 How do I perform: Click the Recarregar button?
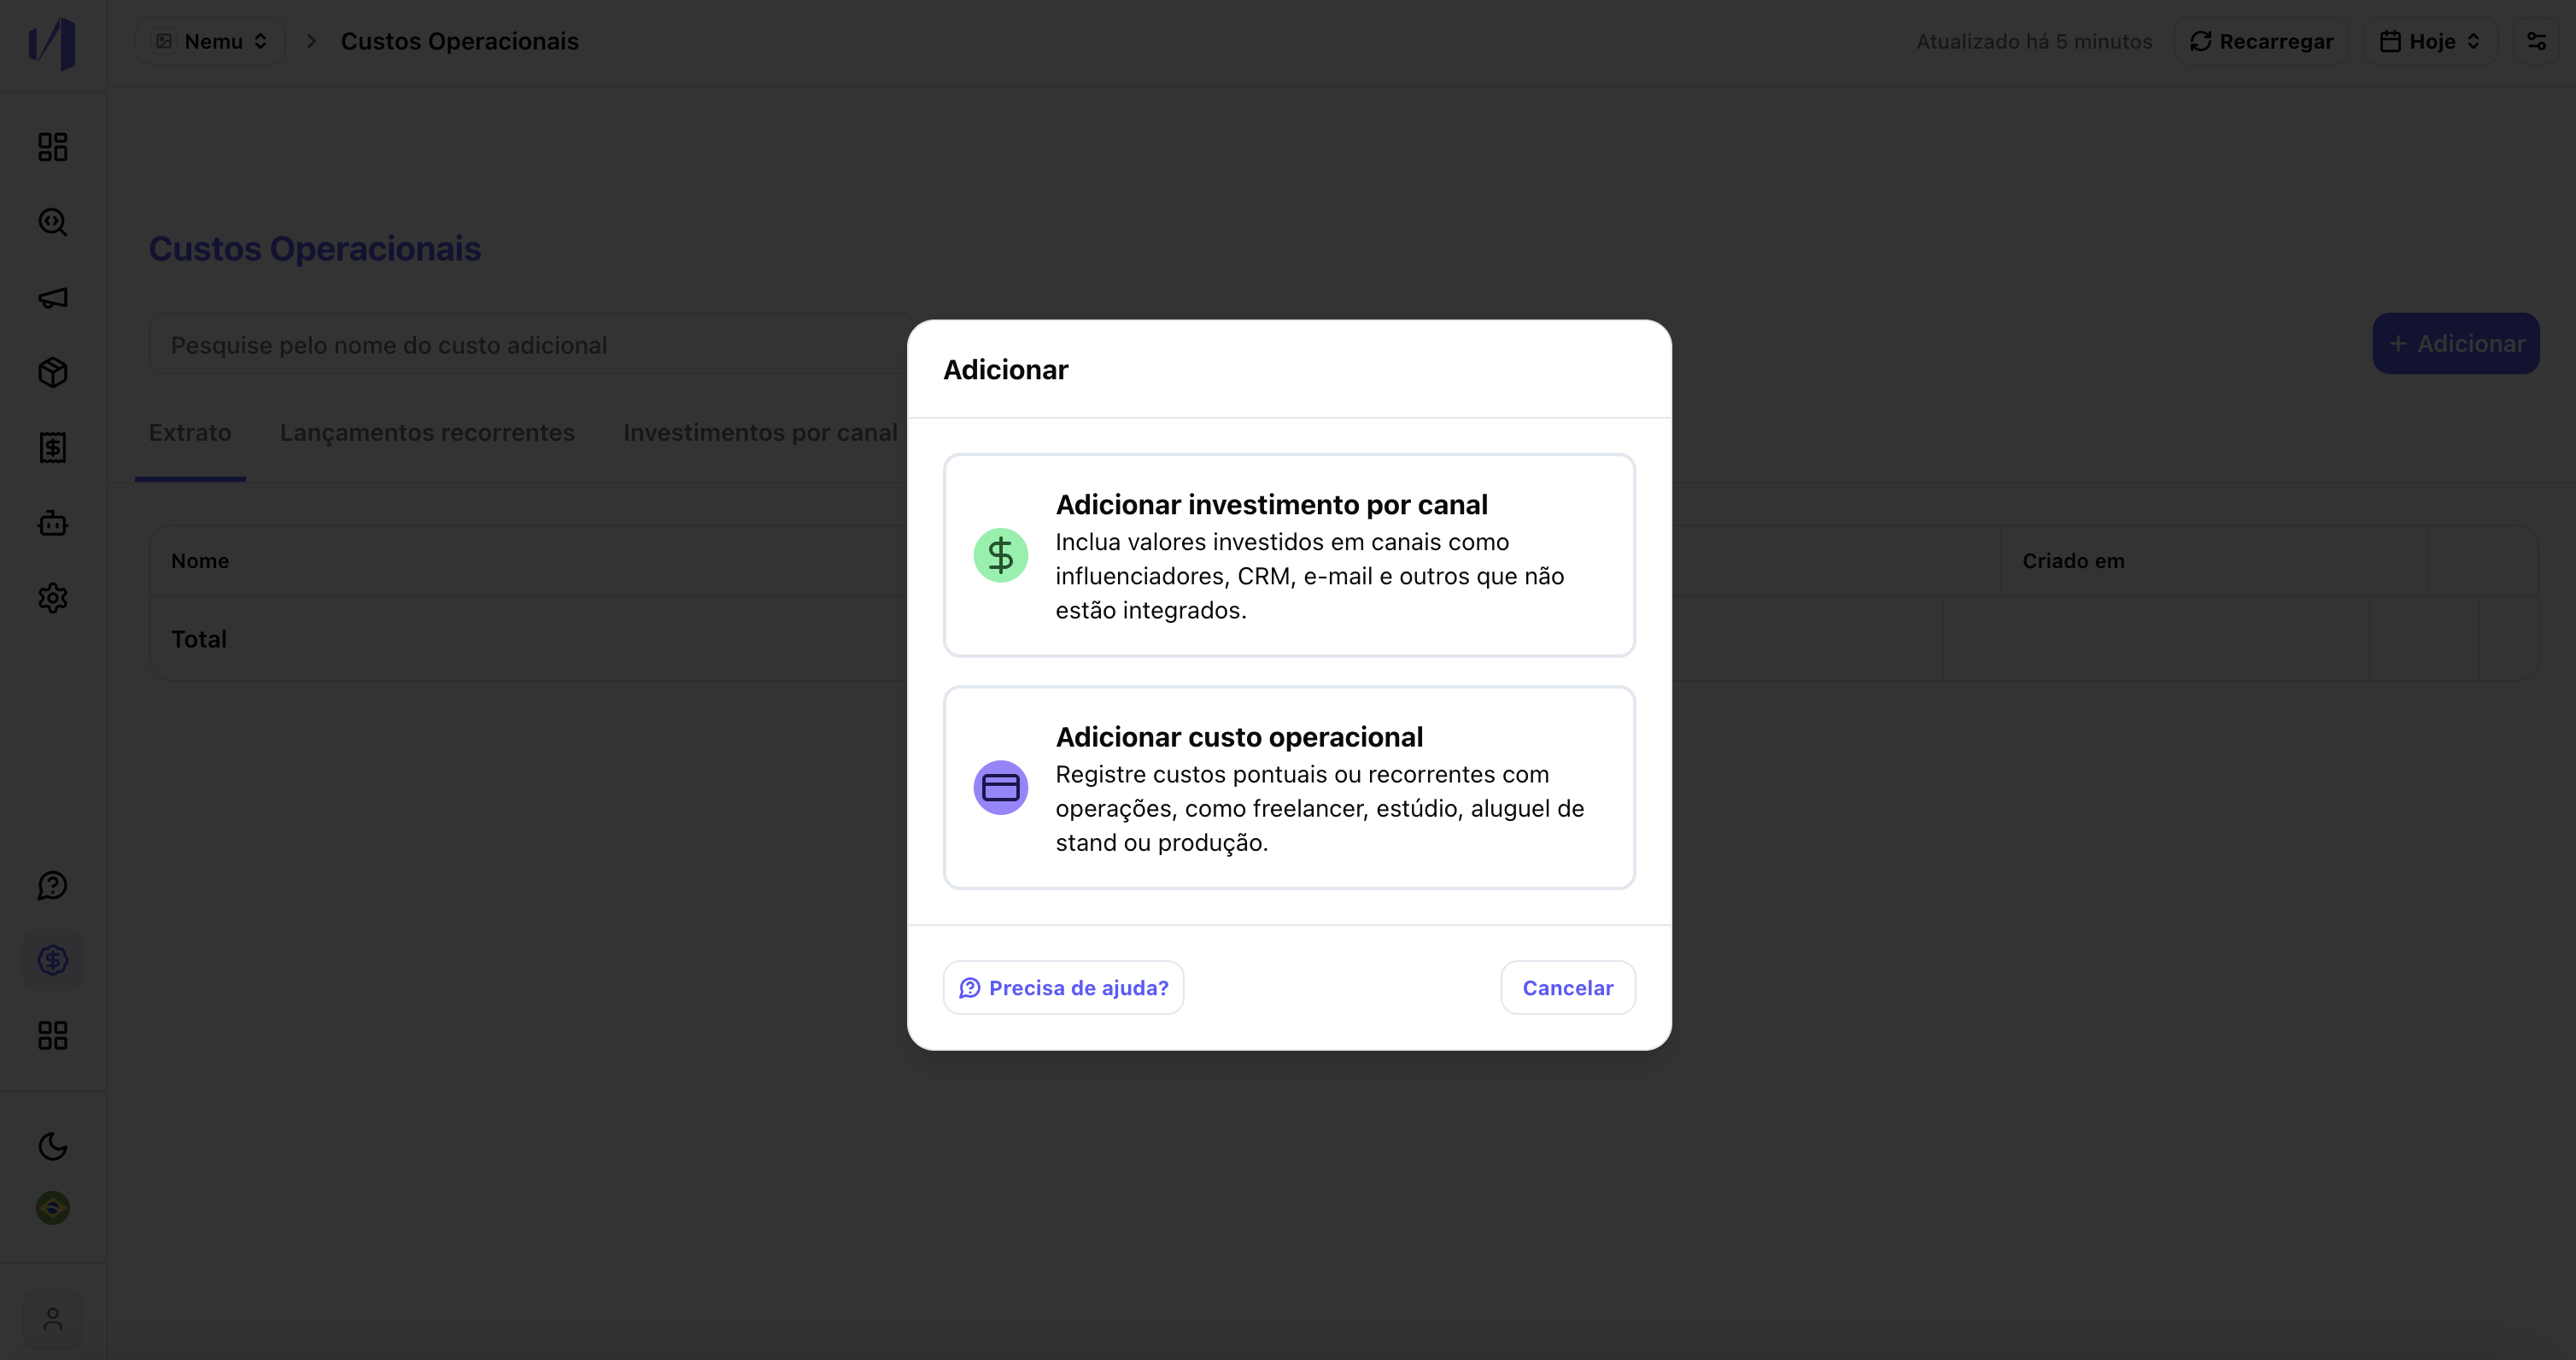pos(2262,41)
